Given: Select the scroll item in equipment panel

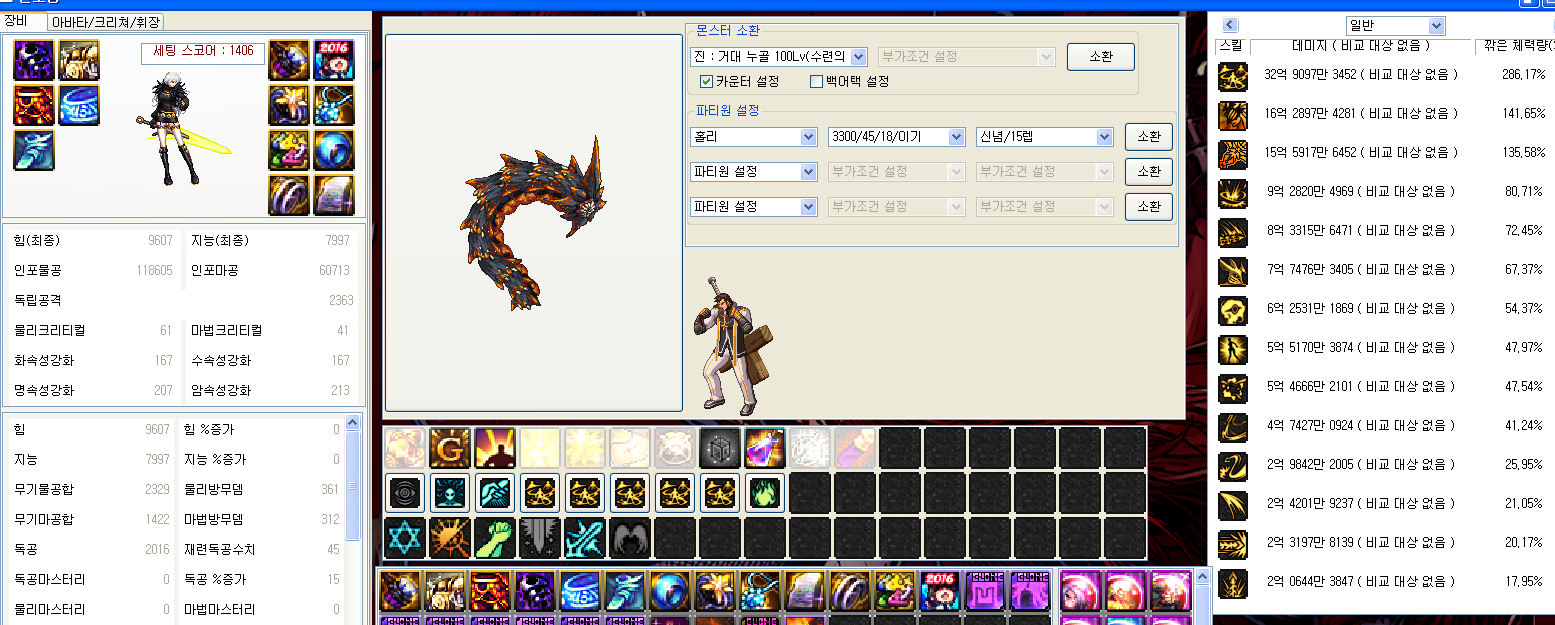Looking at the screenshot, I should tap(333, 195).
